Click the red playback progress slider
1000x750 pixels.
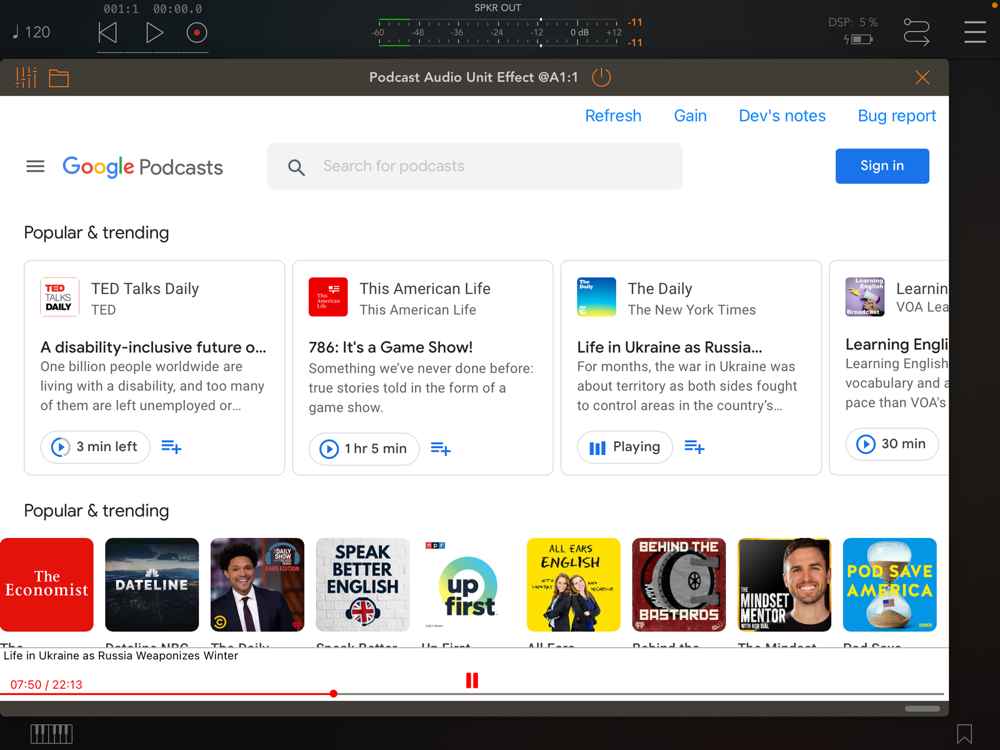[x=333, y=693]
